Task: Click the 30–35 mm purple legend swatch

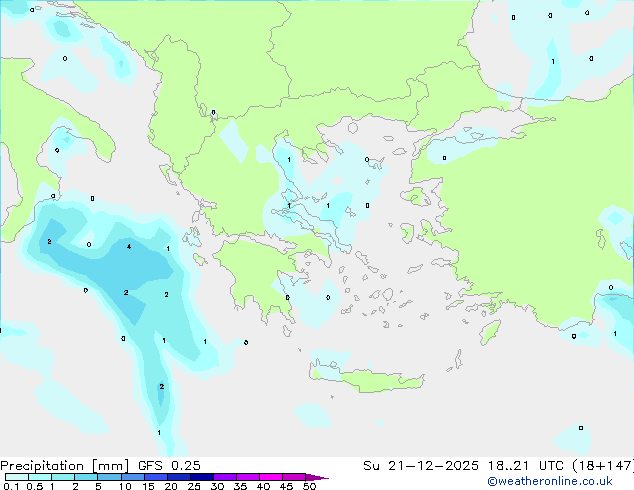Action: click(225, 477)
